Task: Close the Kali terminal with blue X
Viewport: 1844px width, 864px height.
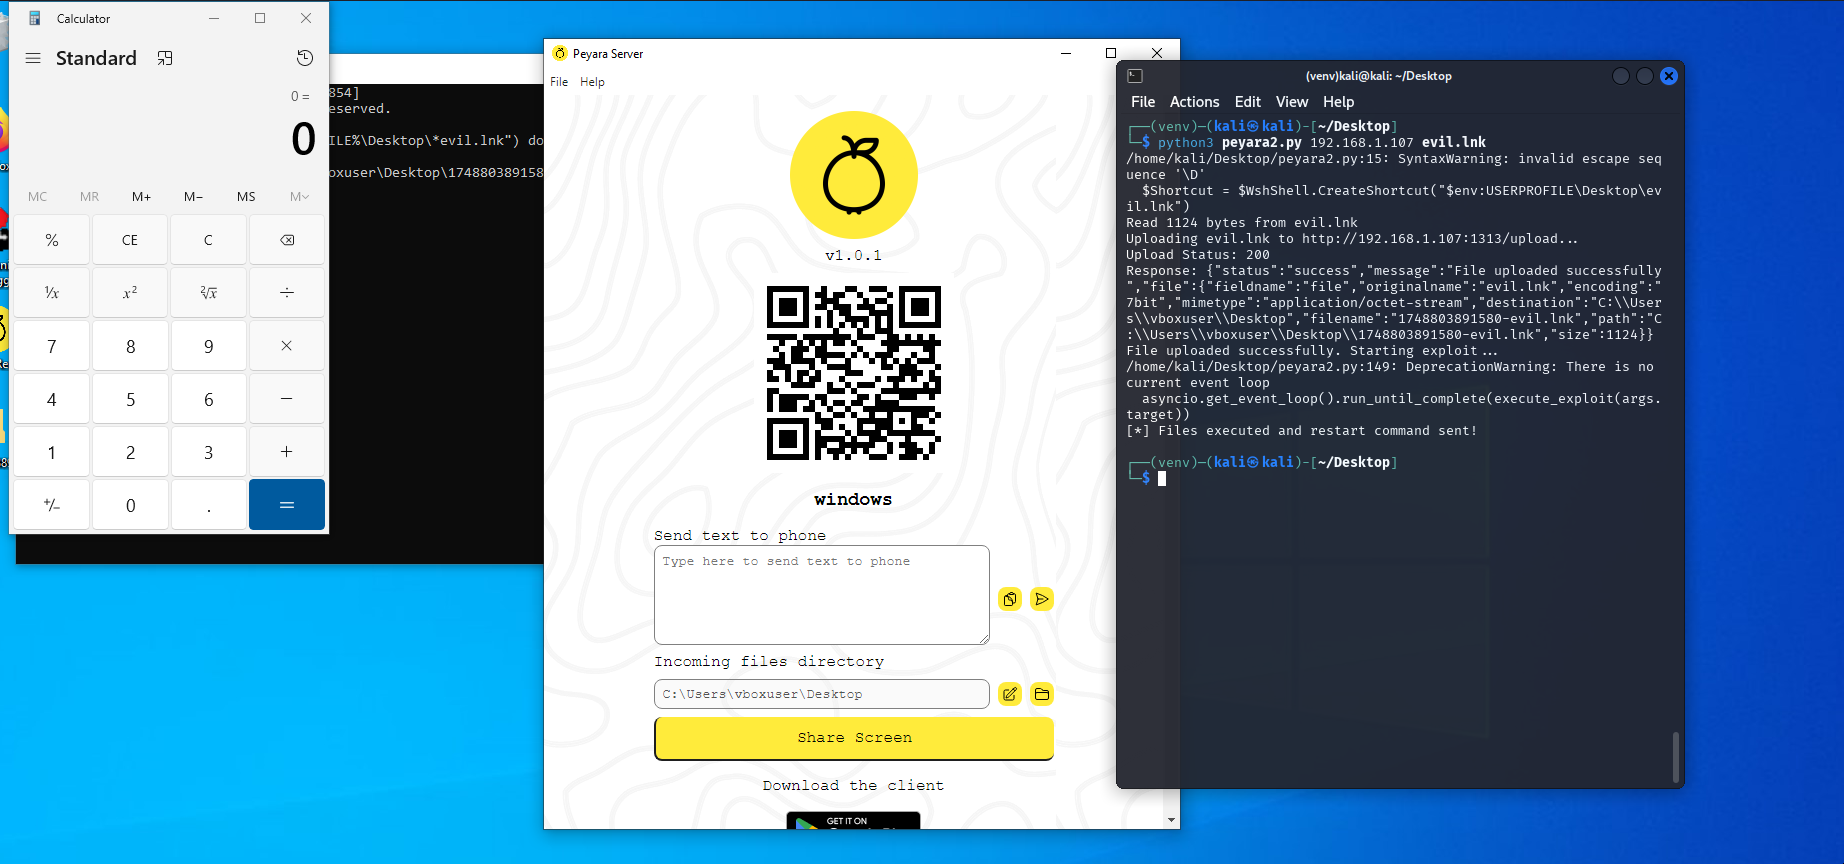Action: (1669, 76)
